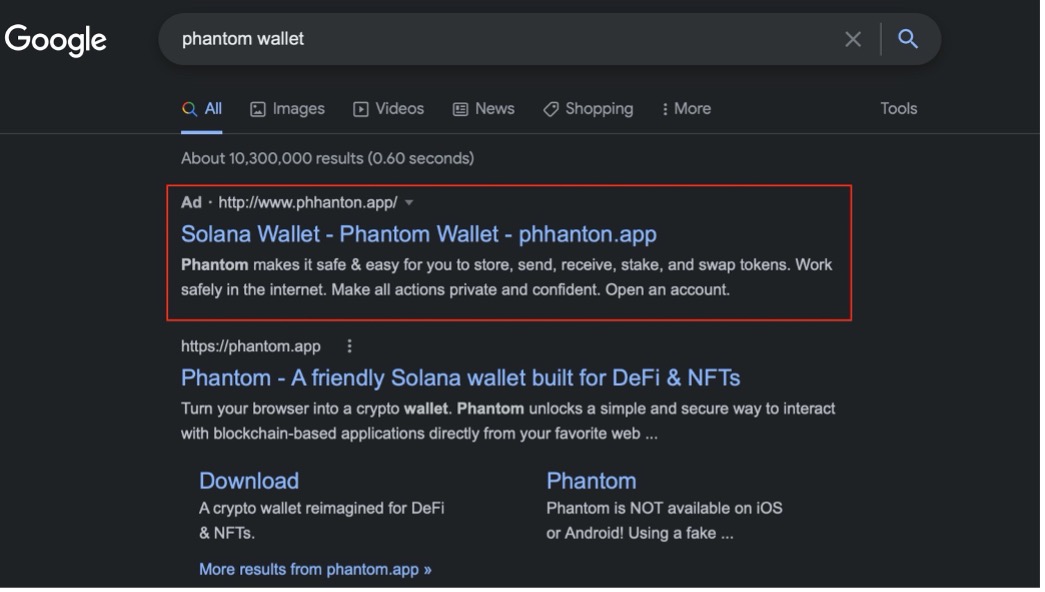Expand the More search options menu
Image resolution: width=1045 pixels, height=592 pixels.
click(x=686, y=109)
